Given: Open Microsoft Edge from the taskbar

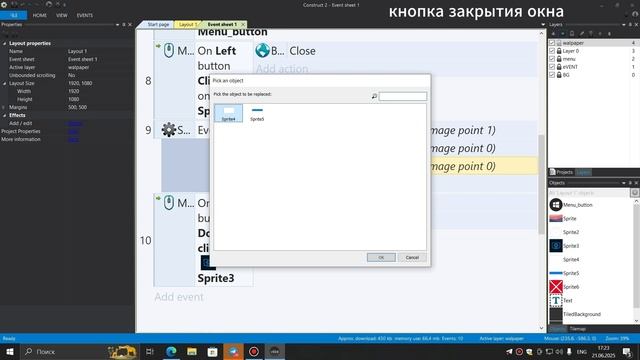Looking at the screenshot, I should coord(171,351).
